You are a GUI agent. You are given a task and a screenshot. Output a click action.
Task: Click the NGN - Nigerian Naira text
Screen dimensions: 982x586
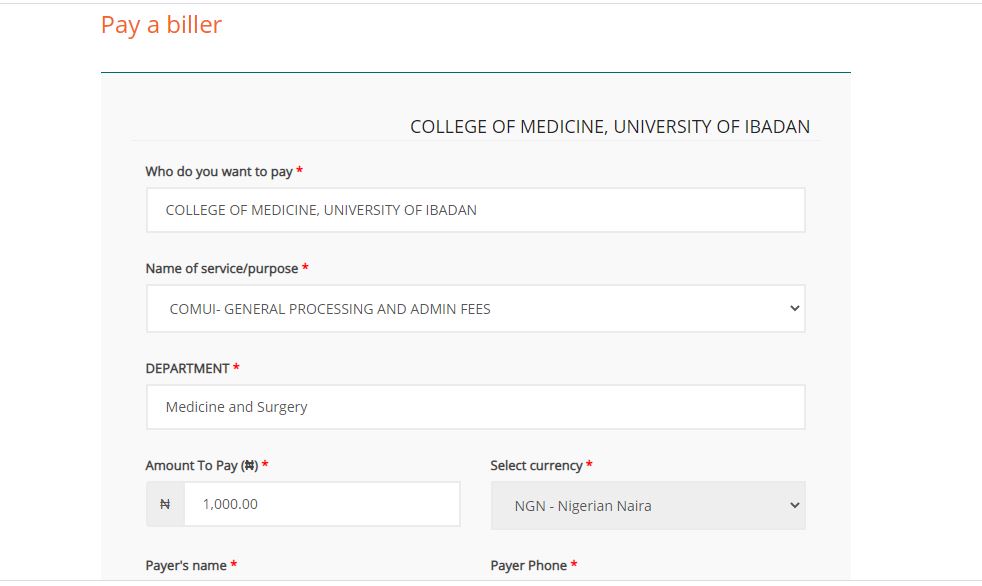[x=583, y=506]
